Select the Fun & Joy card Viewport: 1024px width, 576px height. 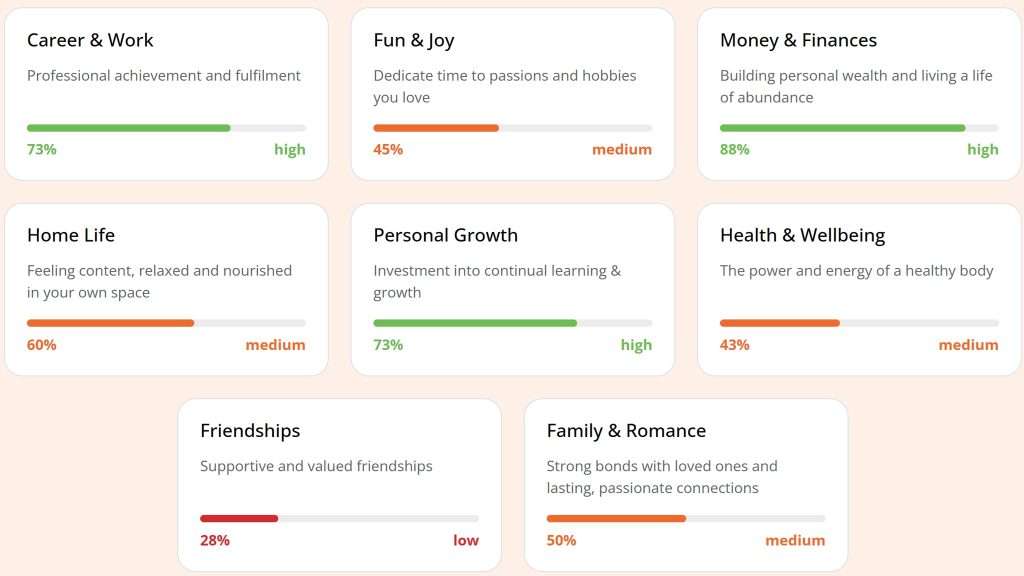click(512, 92)
